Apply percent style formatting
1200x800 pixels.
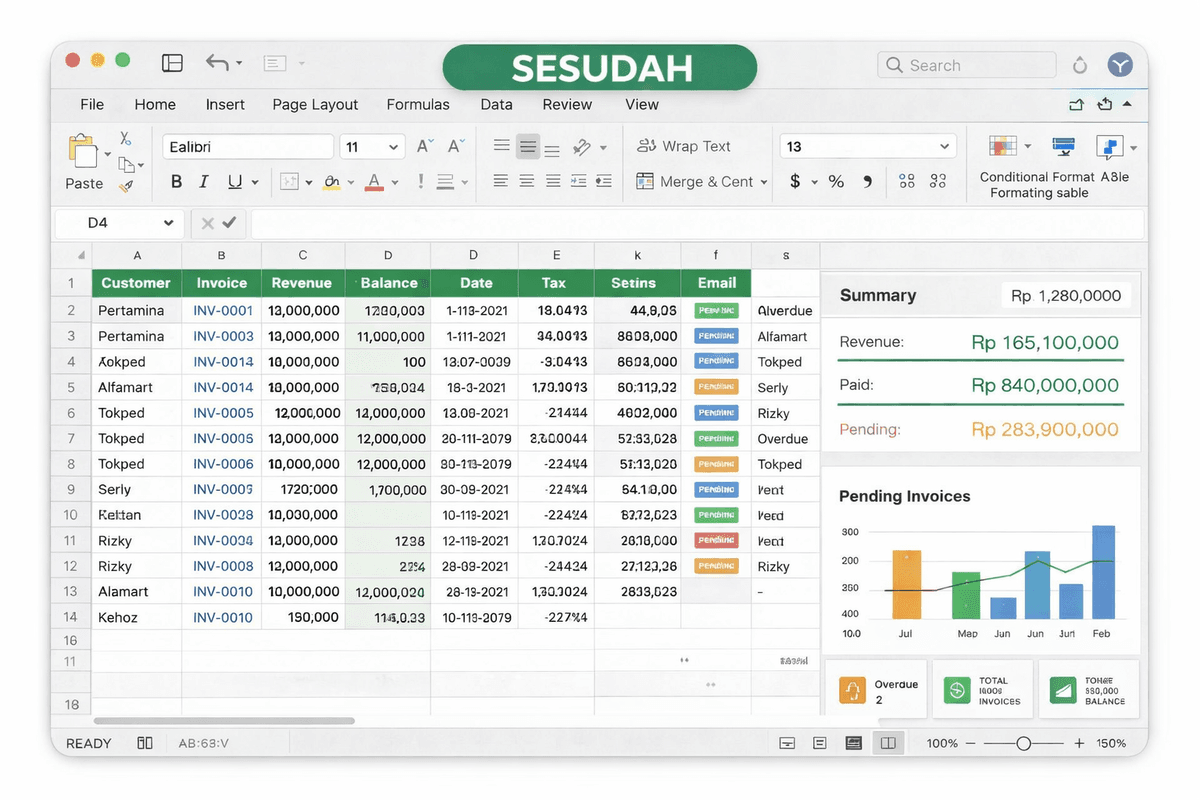[x=836, y=182]
